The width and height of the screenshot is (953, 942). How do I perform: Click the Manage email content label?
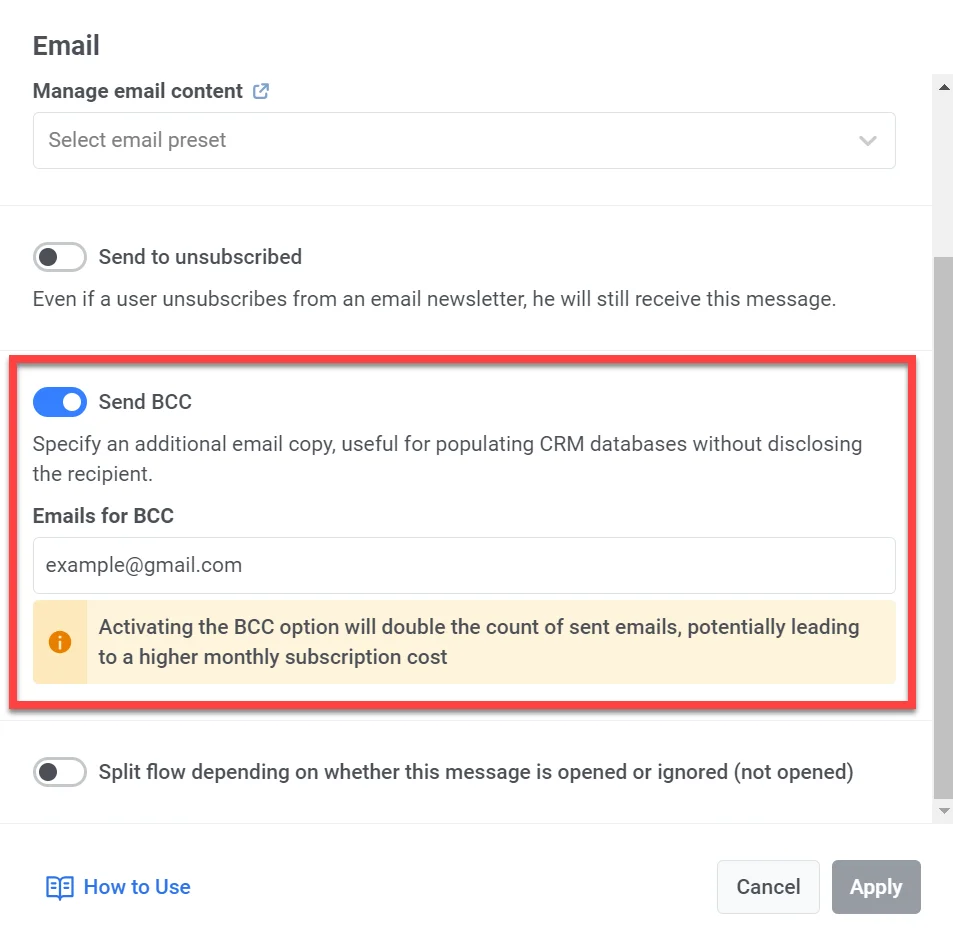click(138, 91)
